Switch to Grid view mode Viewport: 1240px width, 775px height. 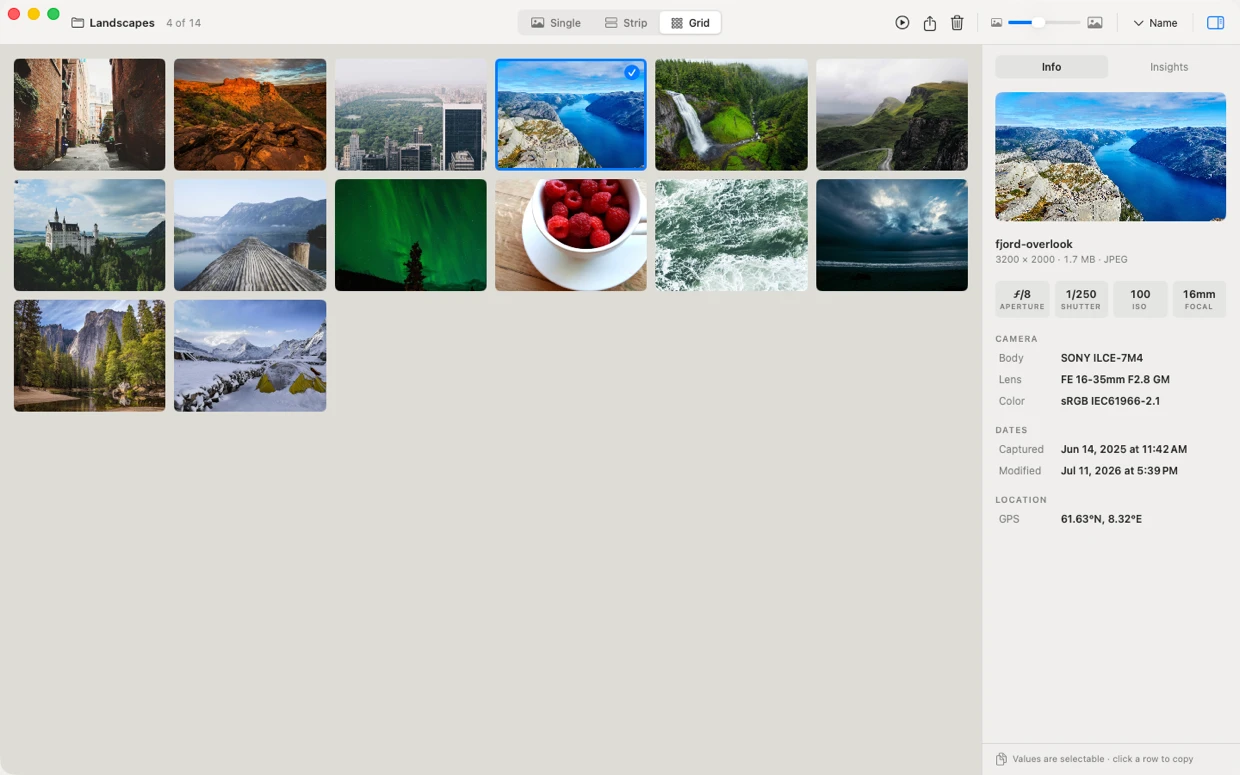point(690,23)
